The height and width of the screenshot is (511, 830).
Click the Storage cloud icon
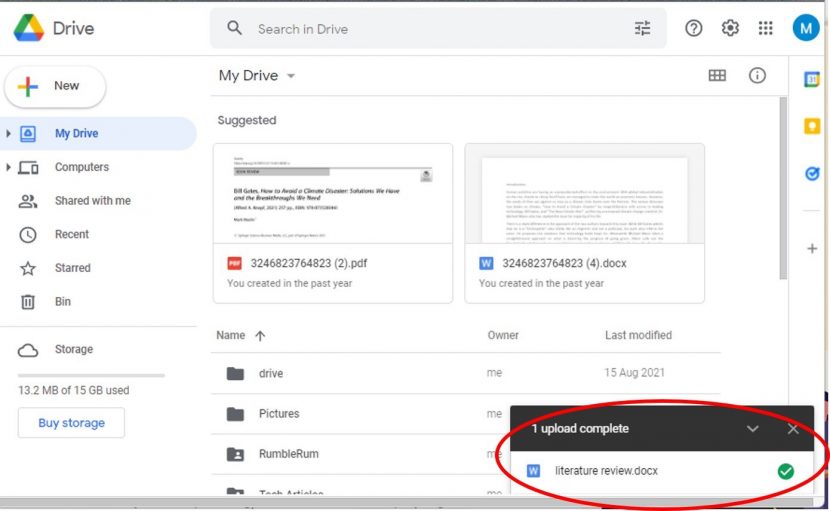[x=28, y=350]
